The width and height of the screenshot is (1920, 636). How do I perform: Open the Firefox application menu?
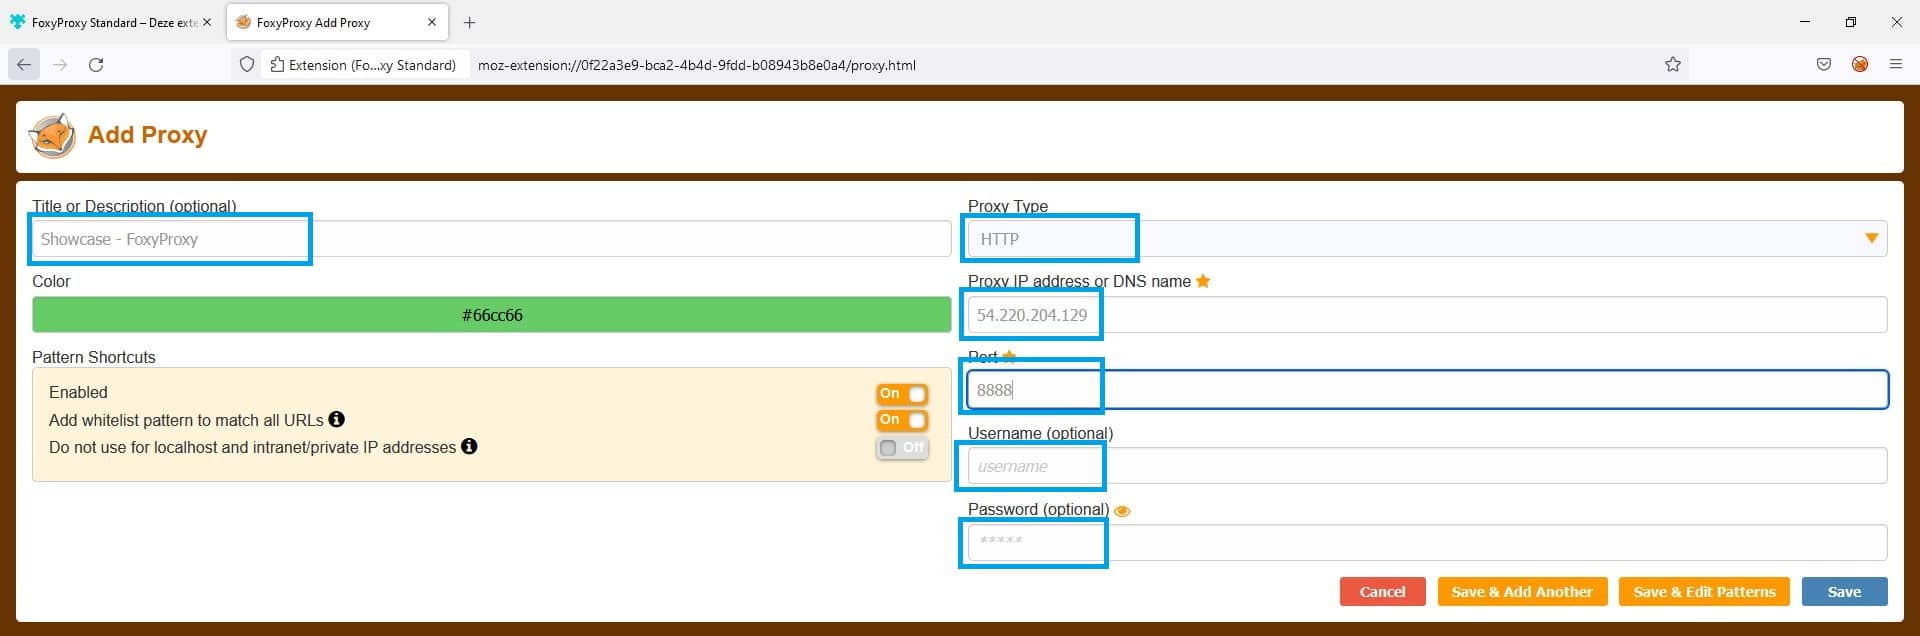pos(1895,65)
